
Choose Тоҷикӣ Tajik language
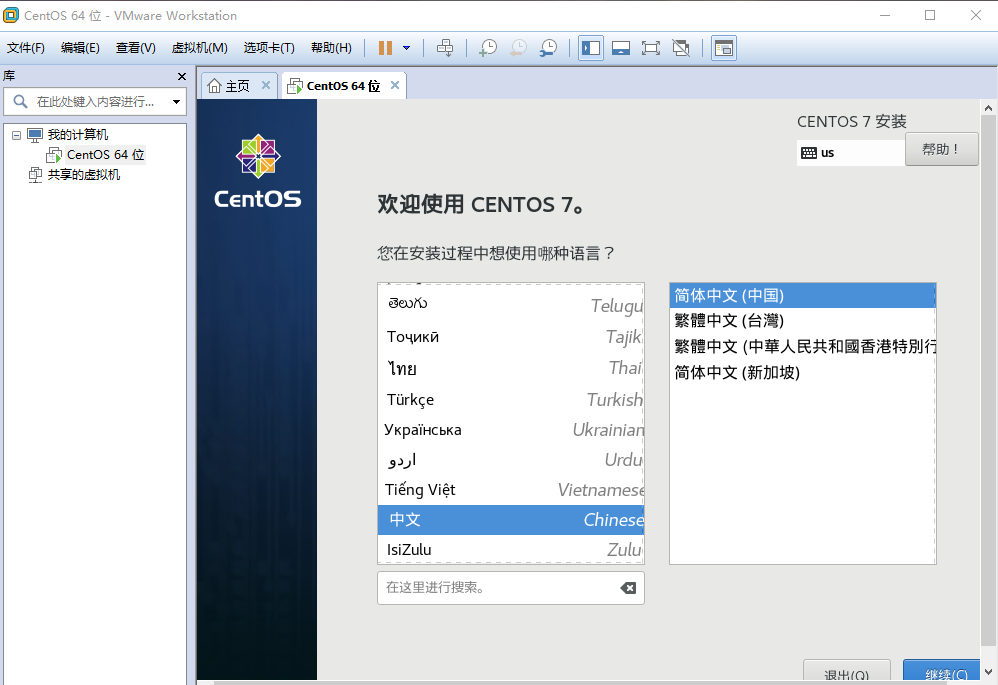click(x=510, y=336)
